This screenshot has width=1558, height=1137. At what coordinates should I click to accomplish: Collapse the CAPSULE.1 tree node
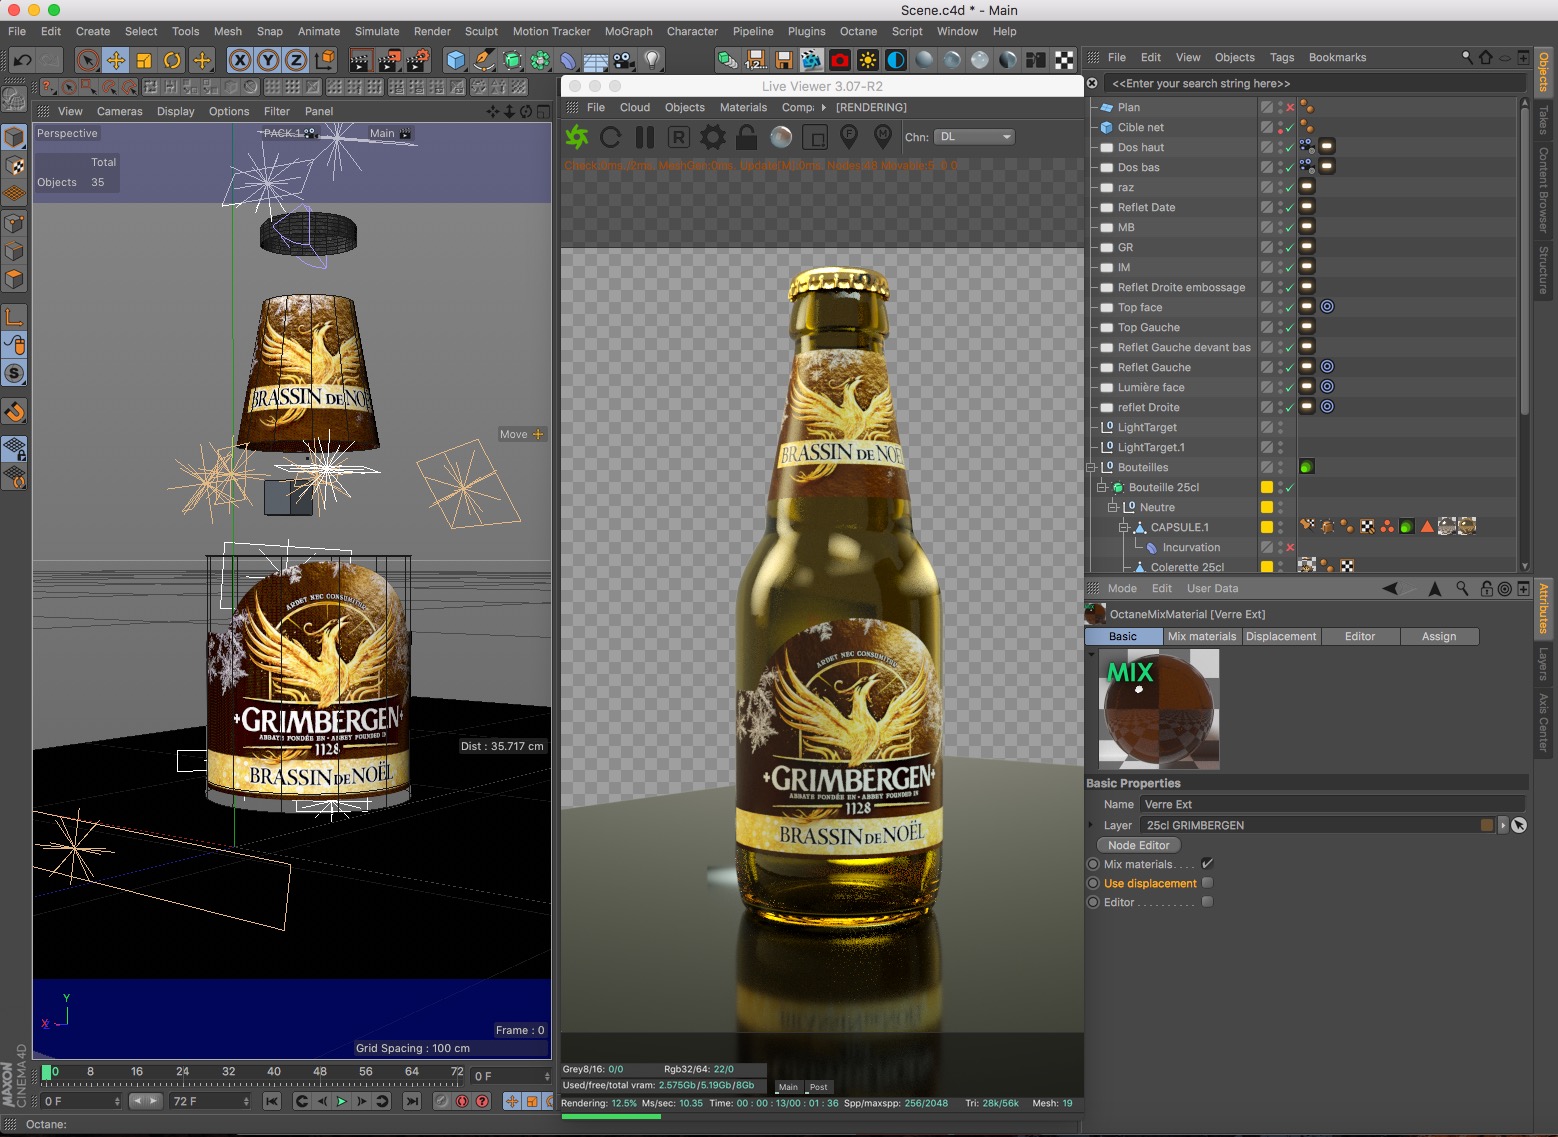1124,527
